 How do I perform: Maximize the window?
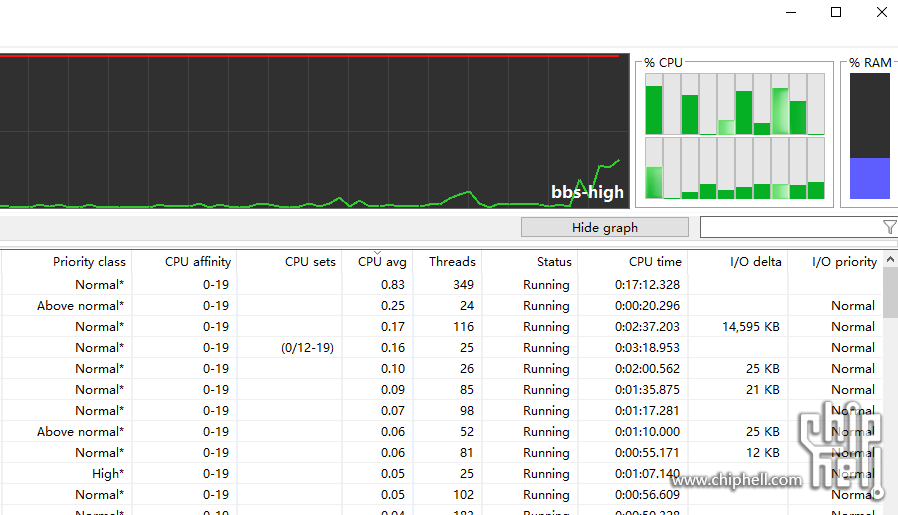[x=836, y=12]
